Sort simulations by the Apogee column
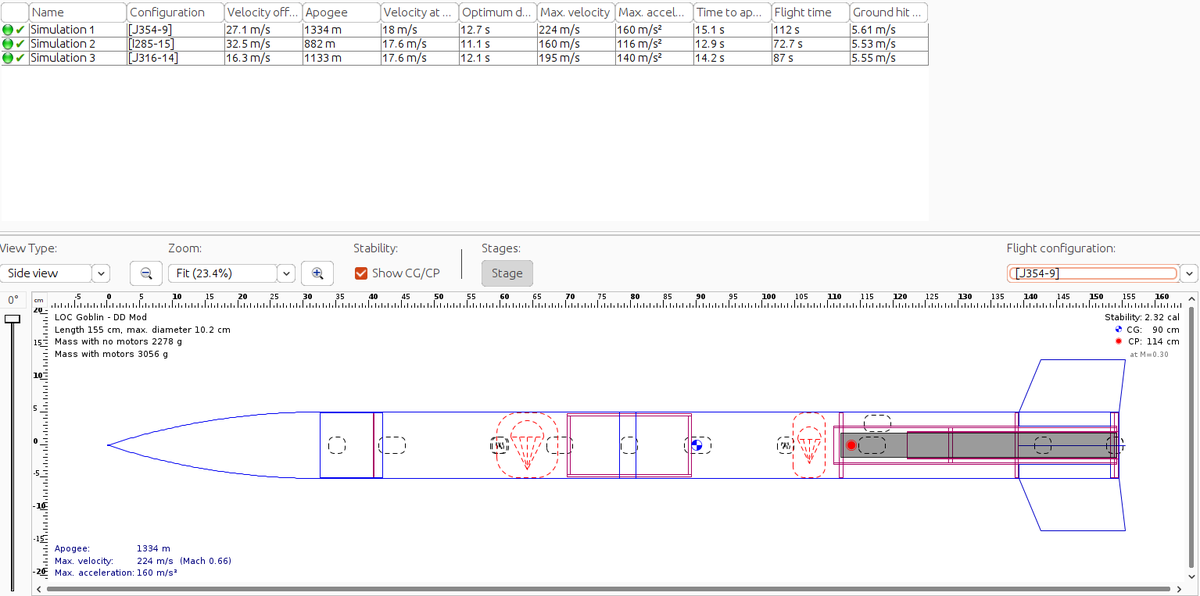The image size is (1200, 596). (x=340, y=13)
